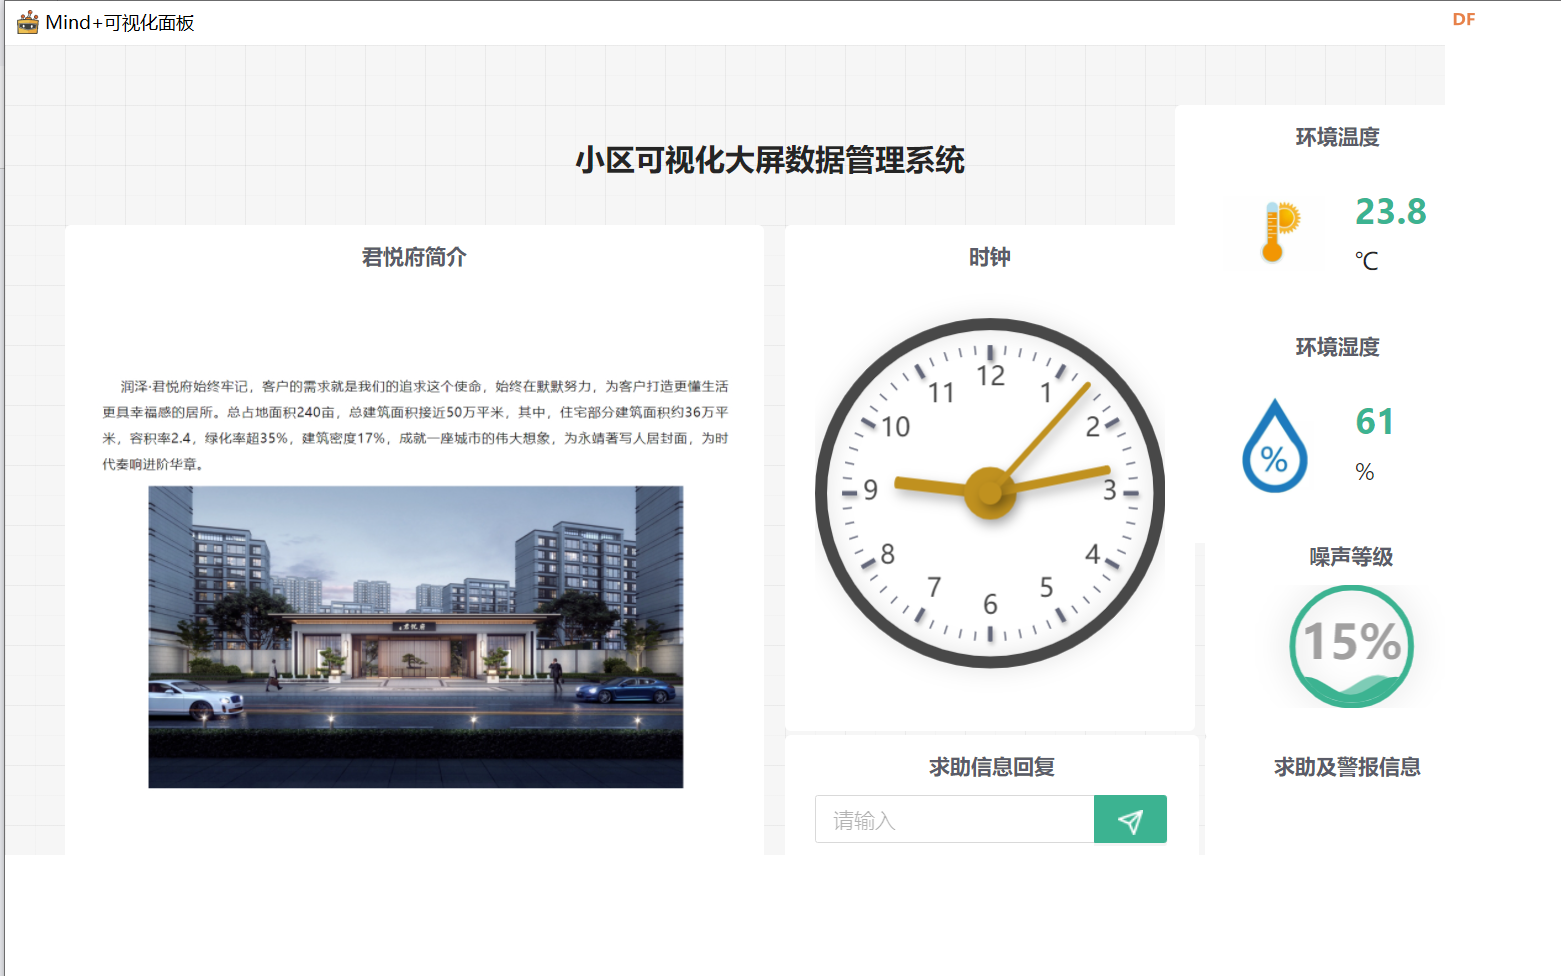This screenshot has height=976, width=1561.
Task: Click the number 6 on the clock
Action: click(x=990, y=604)
